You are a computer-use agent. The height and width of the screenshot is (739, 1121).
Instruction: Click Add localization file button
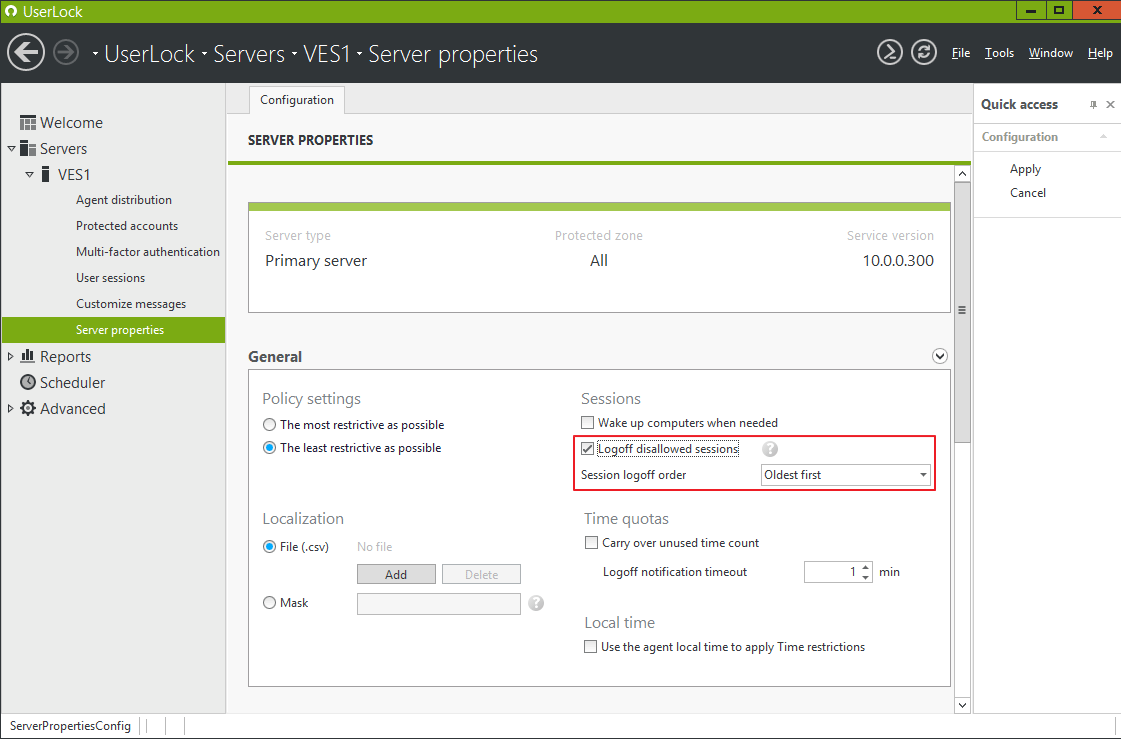click(396, 575)
